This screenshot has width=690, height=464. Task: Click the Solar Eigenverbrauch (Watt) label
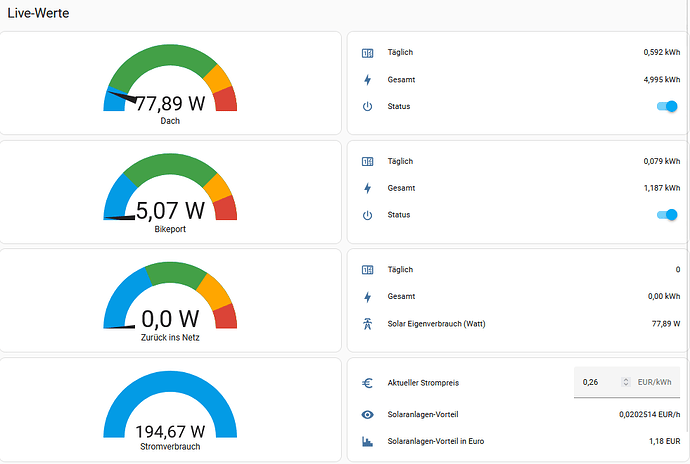tap(440, 324)
